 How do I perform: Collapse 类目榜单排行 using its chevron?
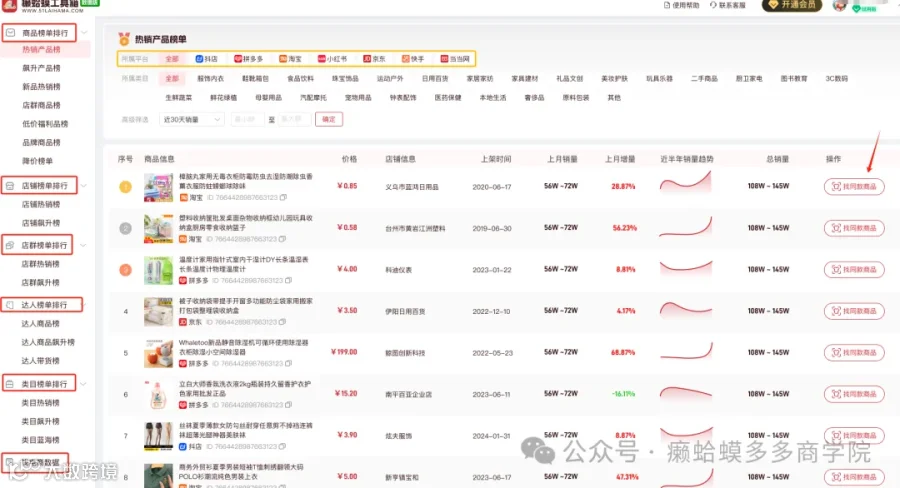pos(84,384)
